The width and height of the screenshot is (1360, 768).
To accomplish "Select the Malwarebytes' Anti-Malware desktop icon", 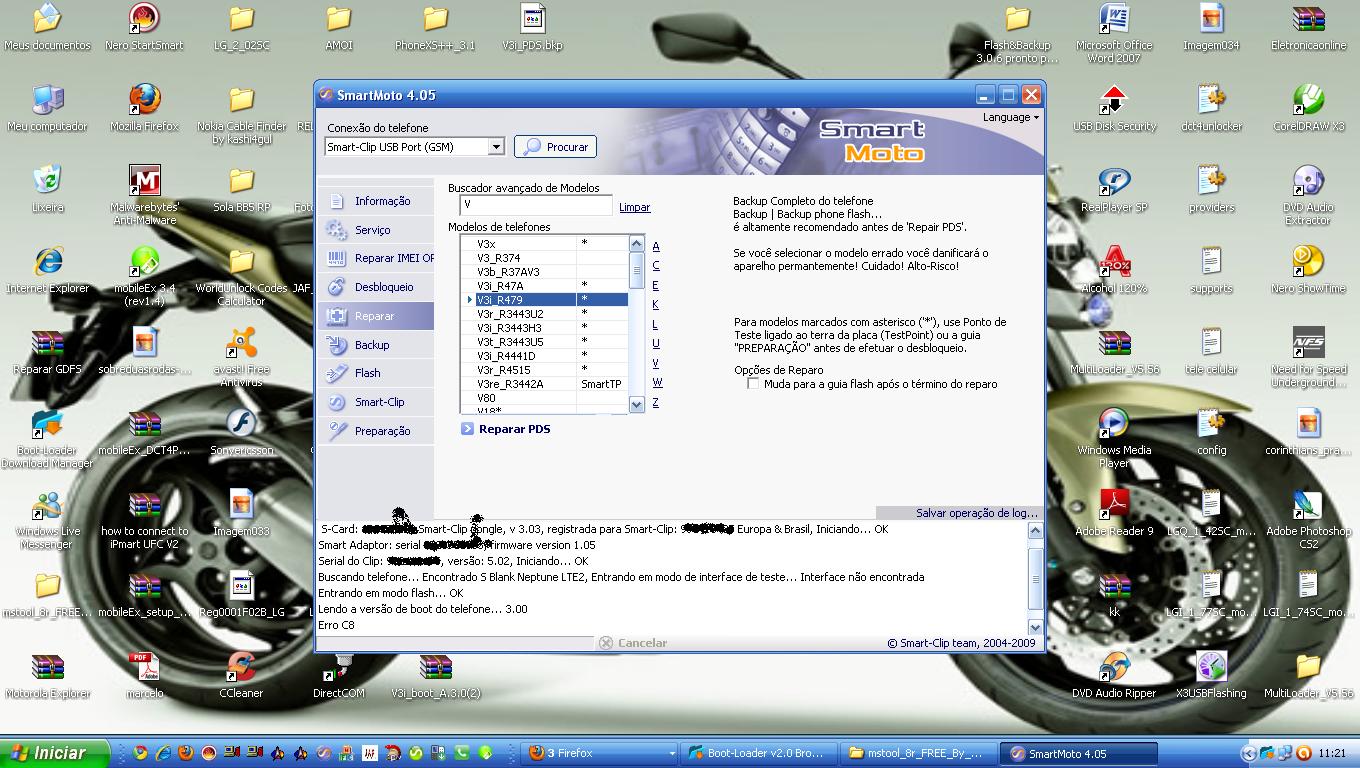I will pyautogui.click(x=145, y=195).
